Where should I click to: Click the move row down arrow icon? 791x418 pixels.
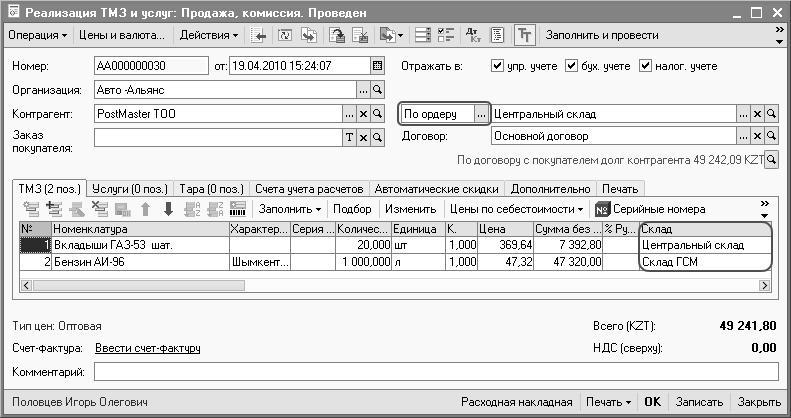(x=168, y=209)
